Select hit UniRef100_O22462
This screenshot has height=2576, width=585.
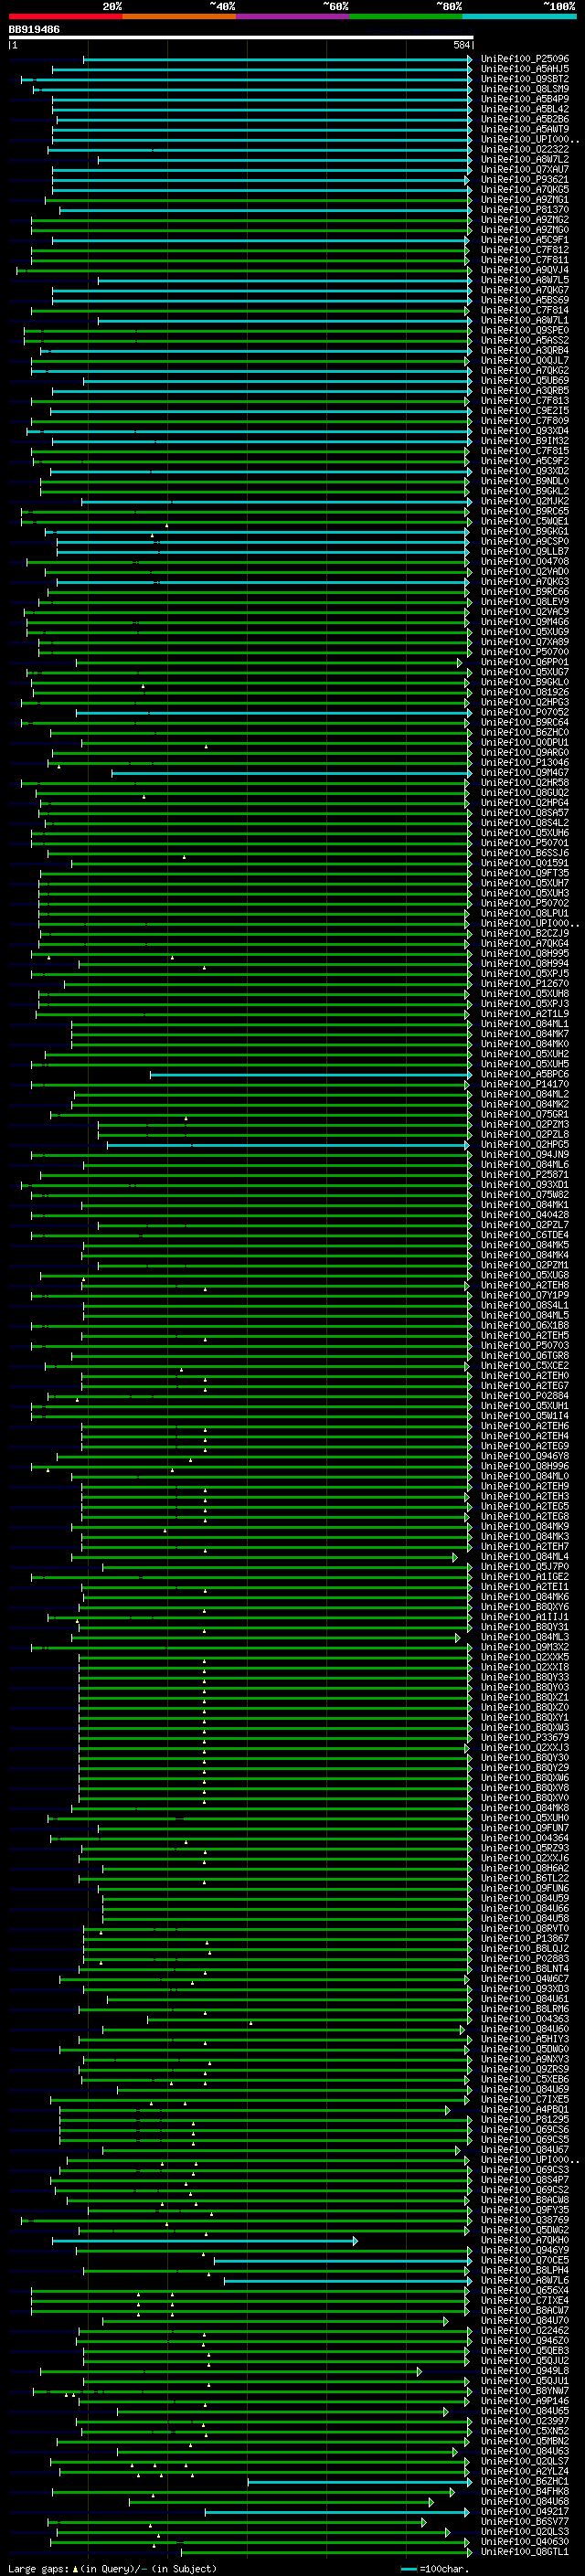click(x=524, y=2331)
